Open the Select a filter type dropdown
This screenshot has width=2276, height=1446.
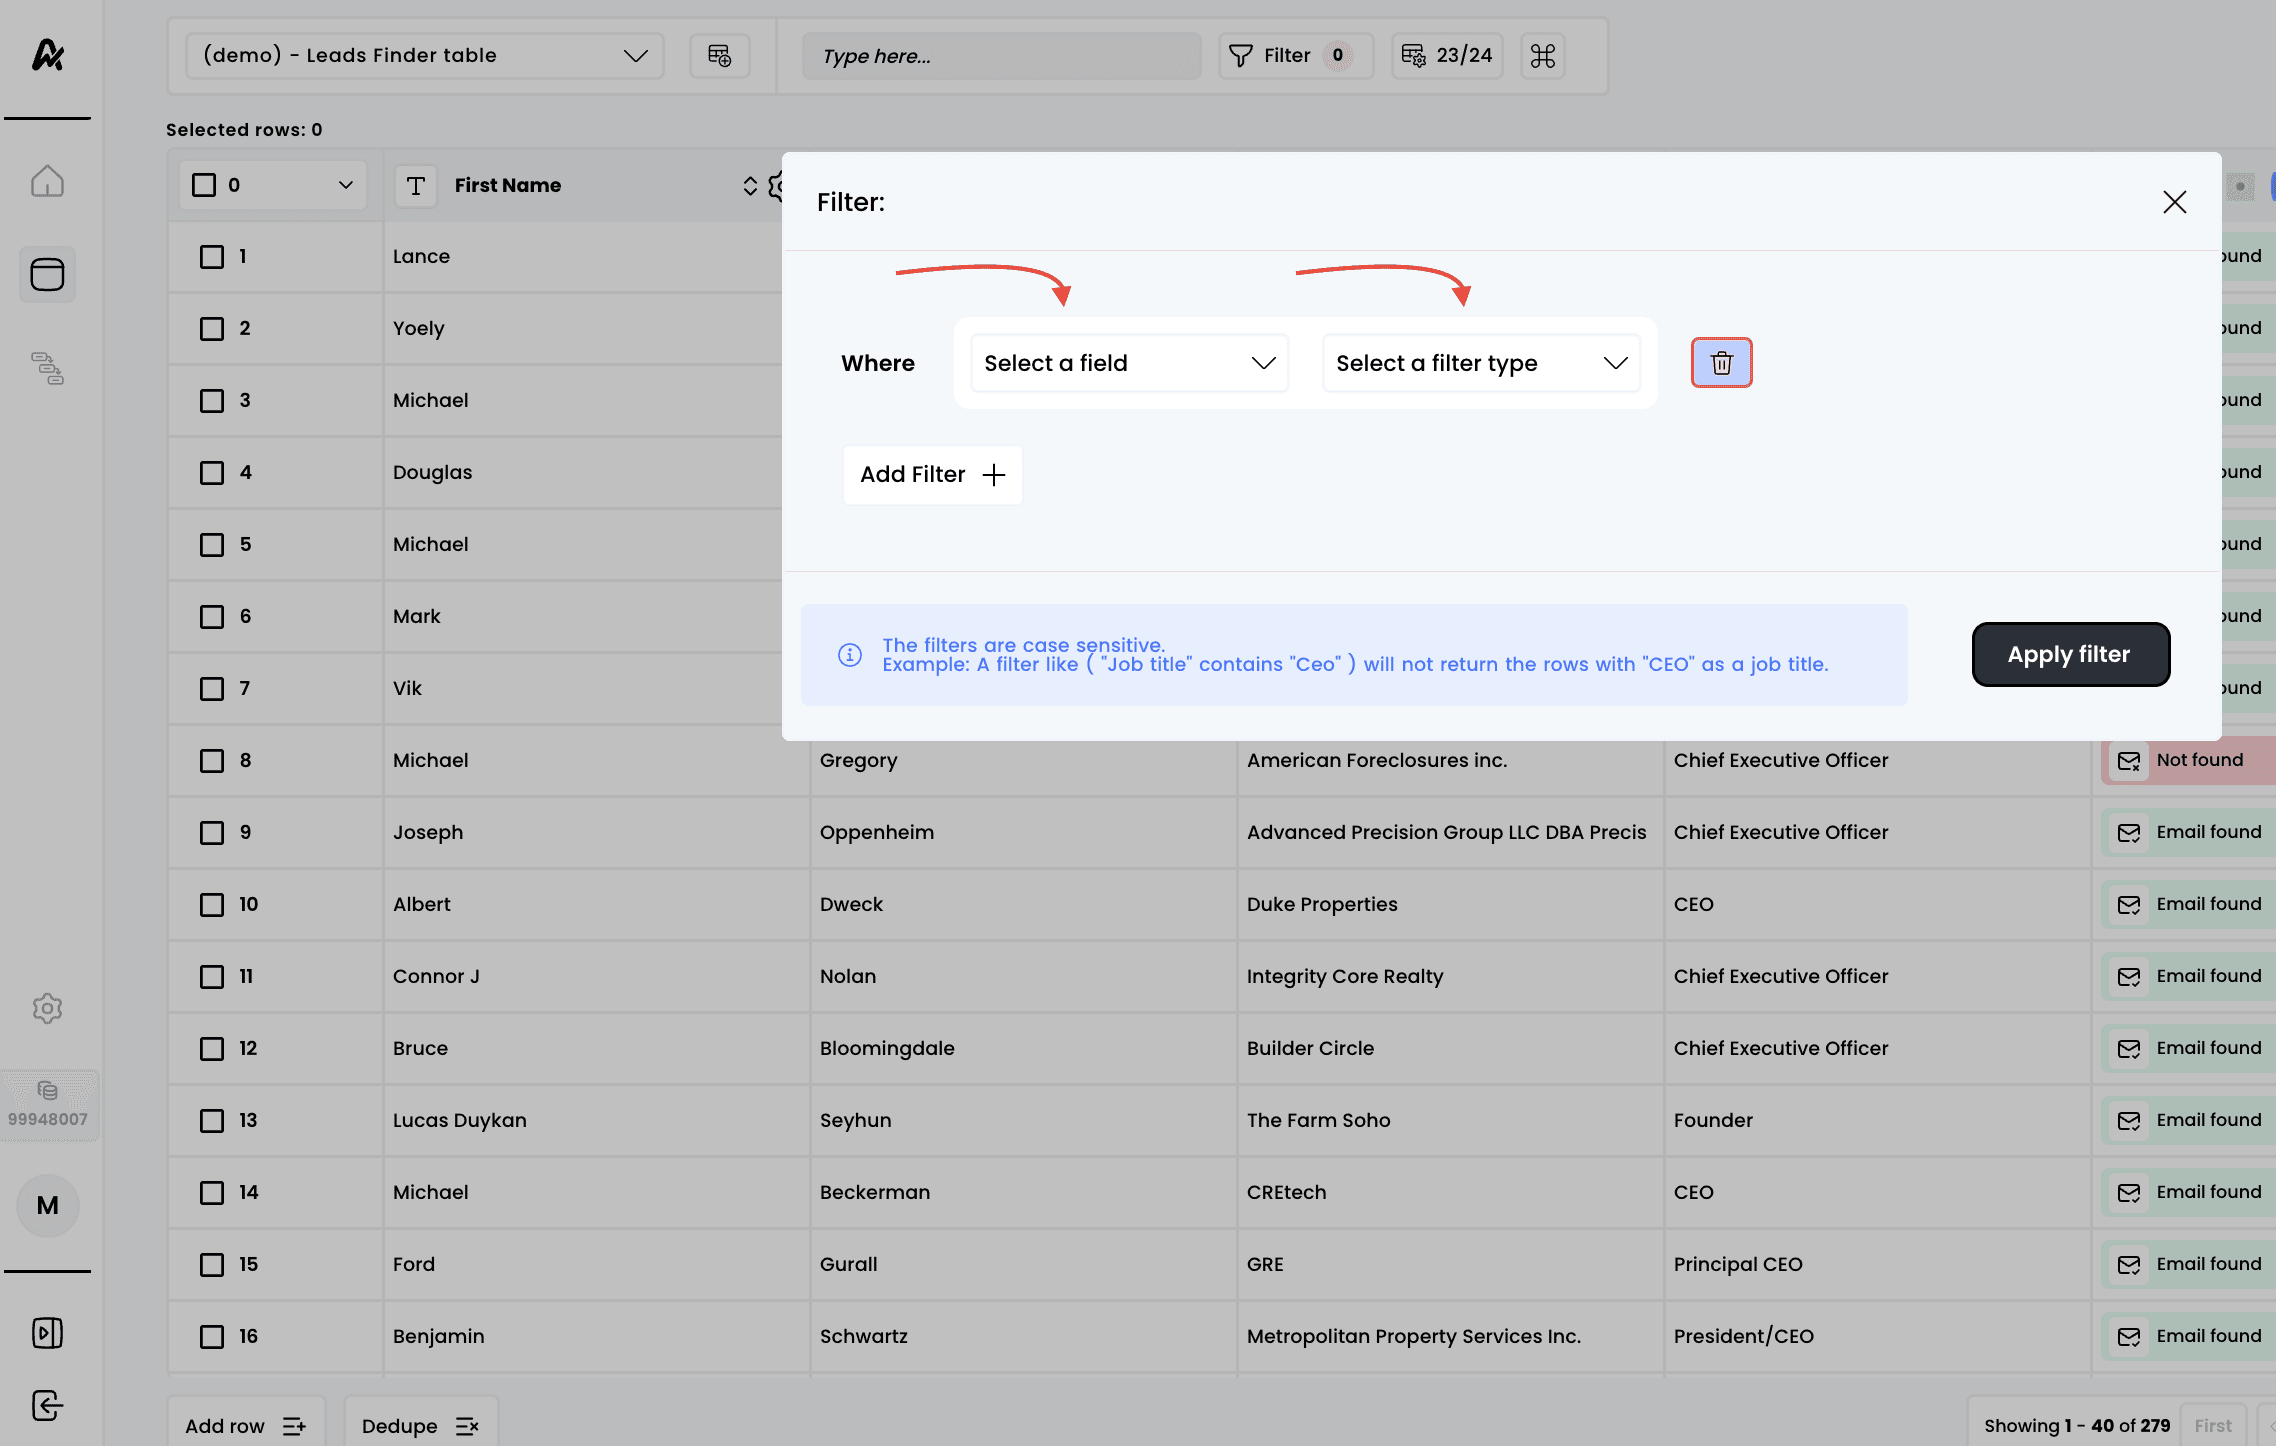tap(1481, 363)
